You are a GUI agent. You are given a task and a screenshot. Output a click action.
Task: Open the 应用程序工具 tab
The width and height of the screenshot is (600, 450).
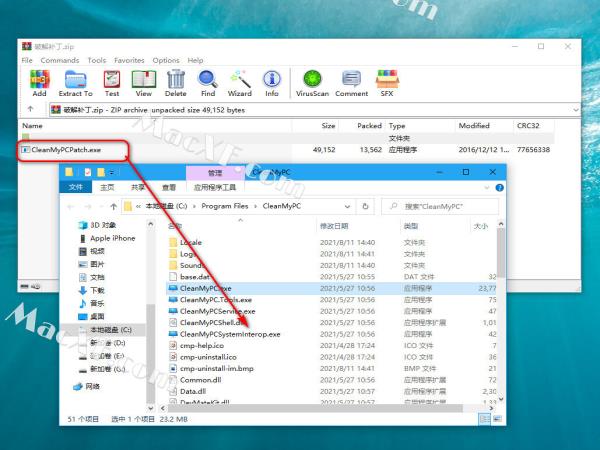click(x=215, y=187)
